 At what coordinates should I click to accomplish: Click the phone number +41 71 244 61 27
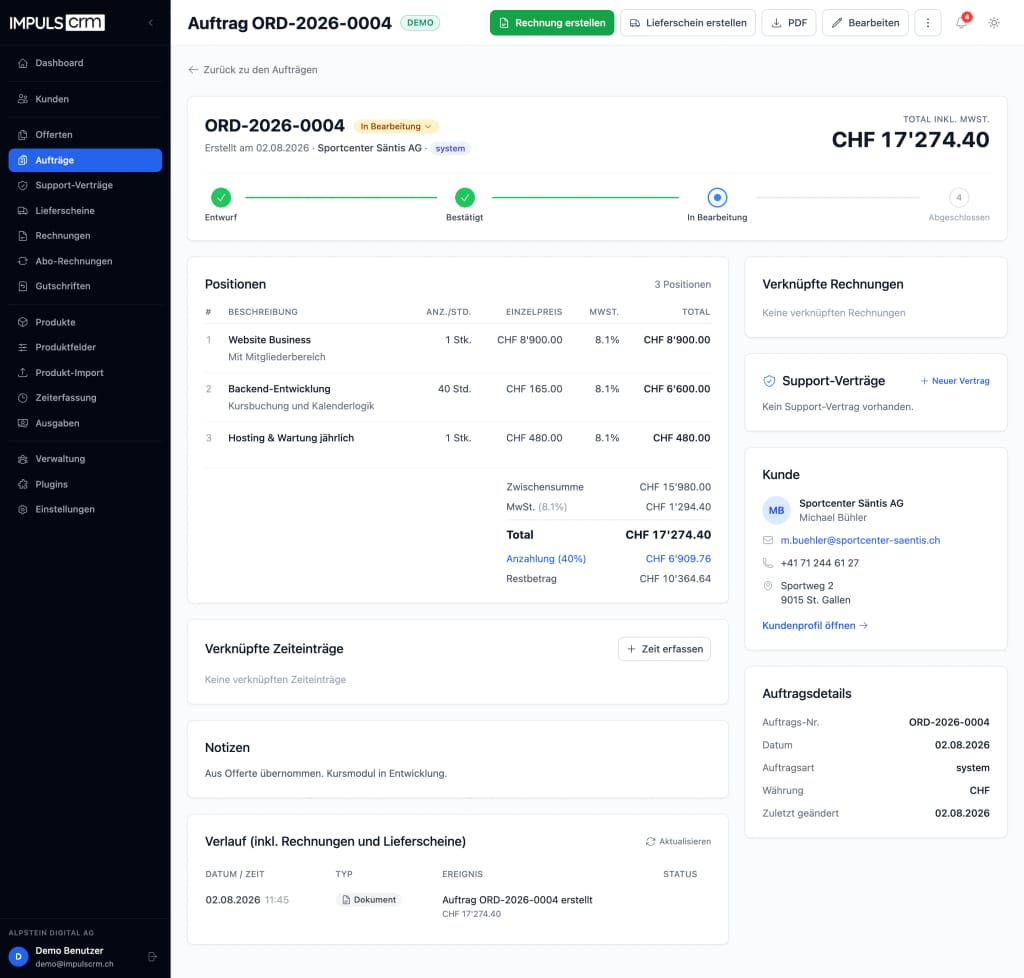pos(820,563)
